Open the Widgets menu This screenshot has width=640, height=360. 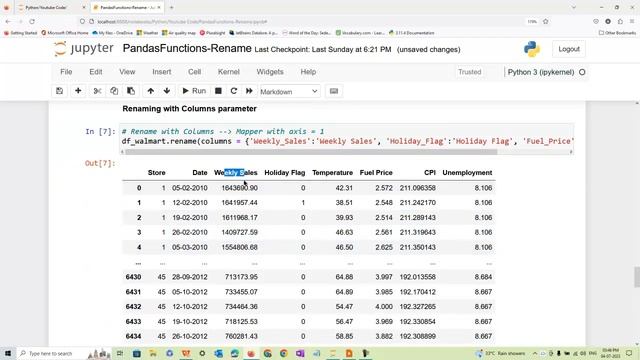(x=270, y=72)
